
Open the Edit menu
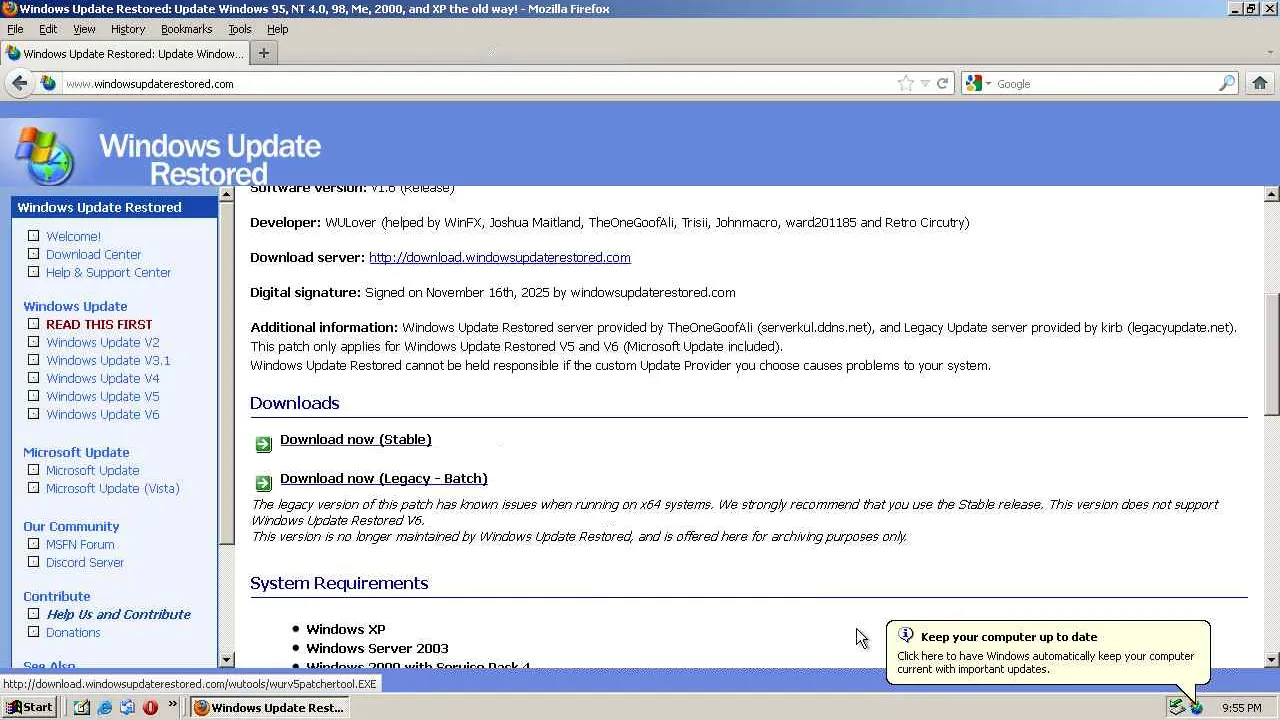point(48,29)
